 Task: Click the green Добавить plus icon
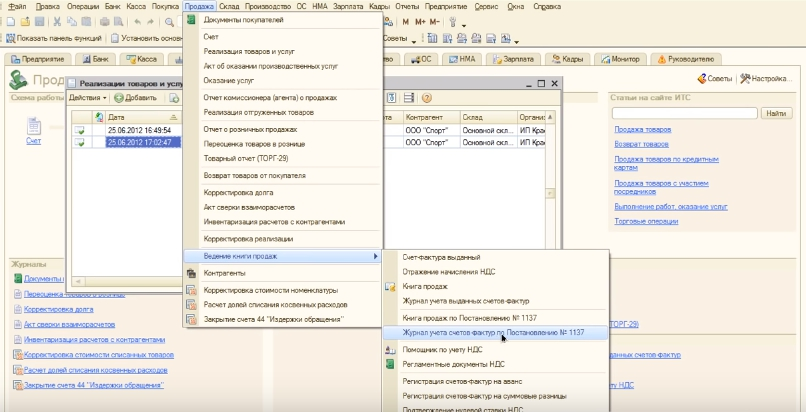pyautogui.click(x=118, y=98)
